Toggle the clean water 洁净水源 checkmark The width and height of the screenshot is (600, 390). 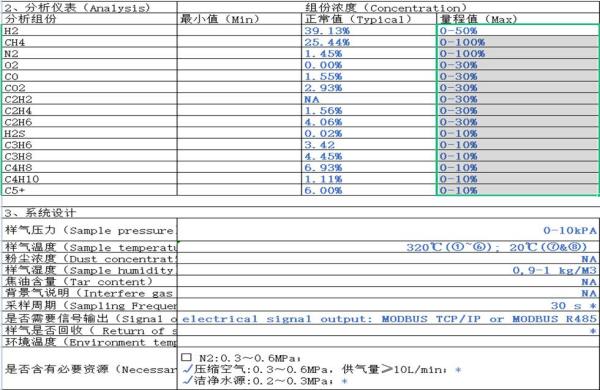click(188, 380)
